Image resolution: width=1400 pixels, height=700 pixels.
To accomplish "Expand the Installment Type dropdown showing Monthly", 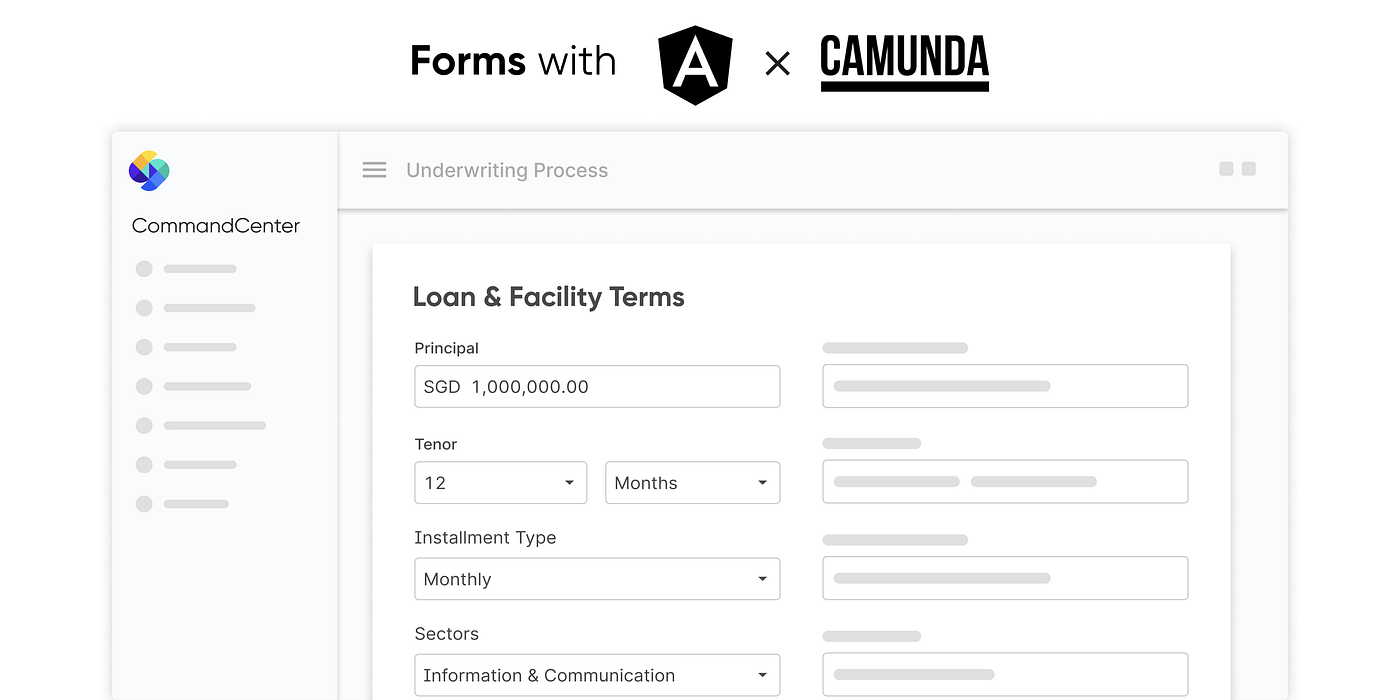I will (x=597, y=578).
